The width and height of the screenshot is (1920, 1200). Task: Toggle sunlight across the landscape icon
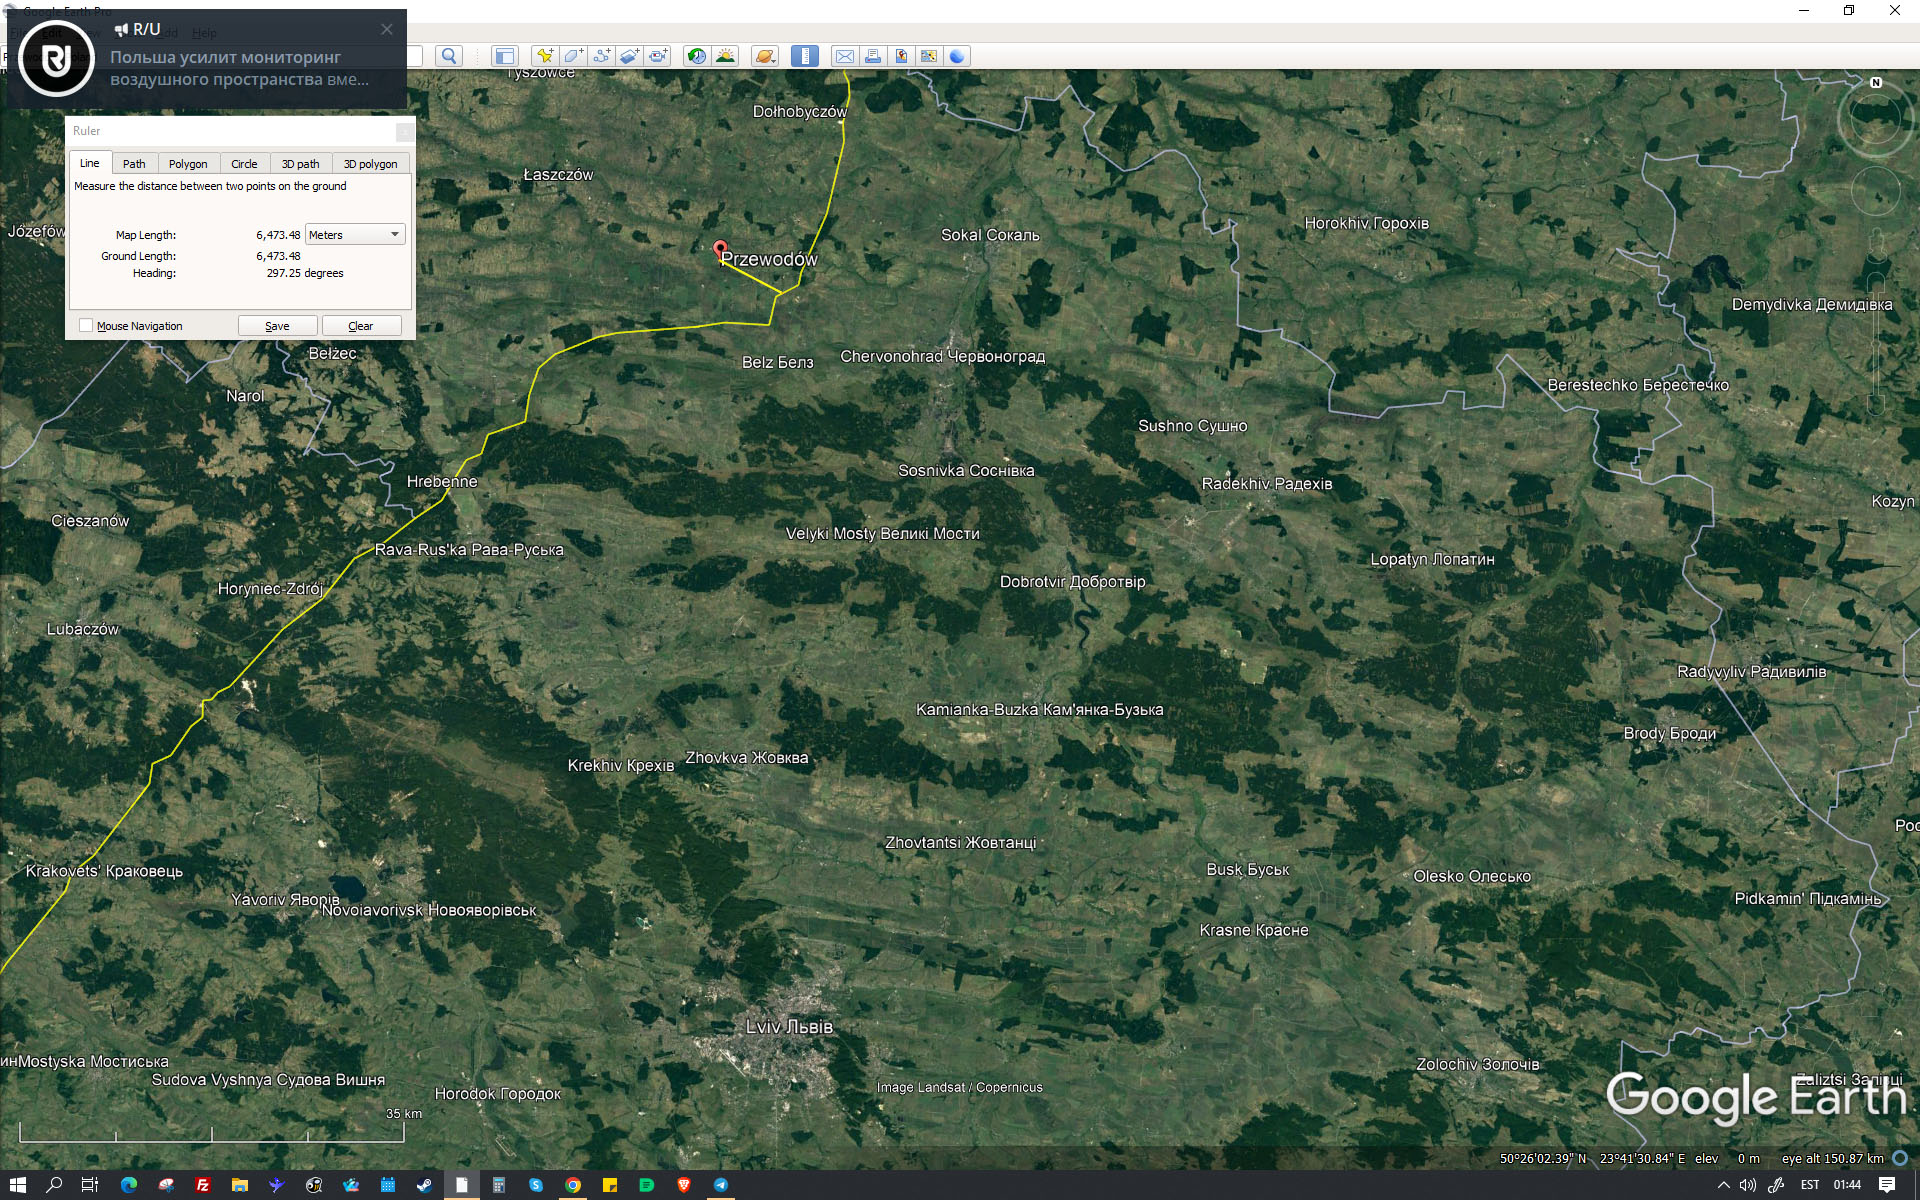[x=725, y=56]
